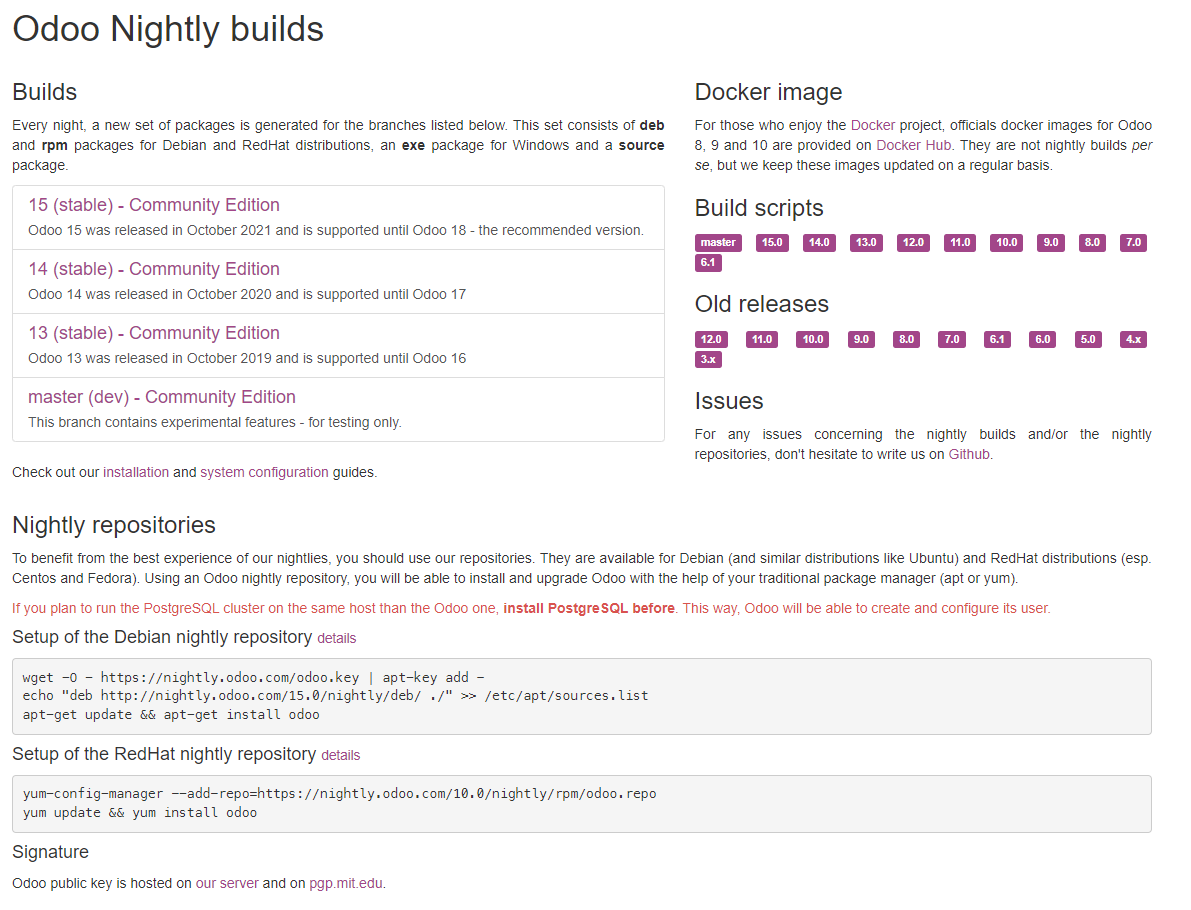This screenshot has height=910, width=1191.
Task: Select the 4.x old releases badge
Action: point(1133,340)
